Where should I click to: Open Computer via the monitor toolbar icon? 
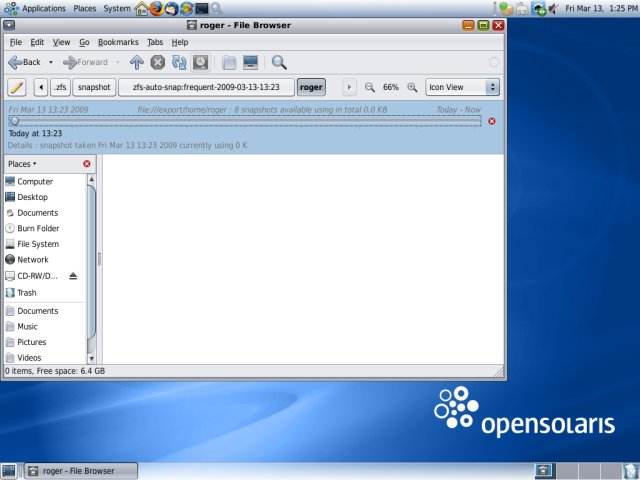(250, 62)
